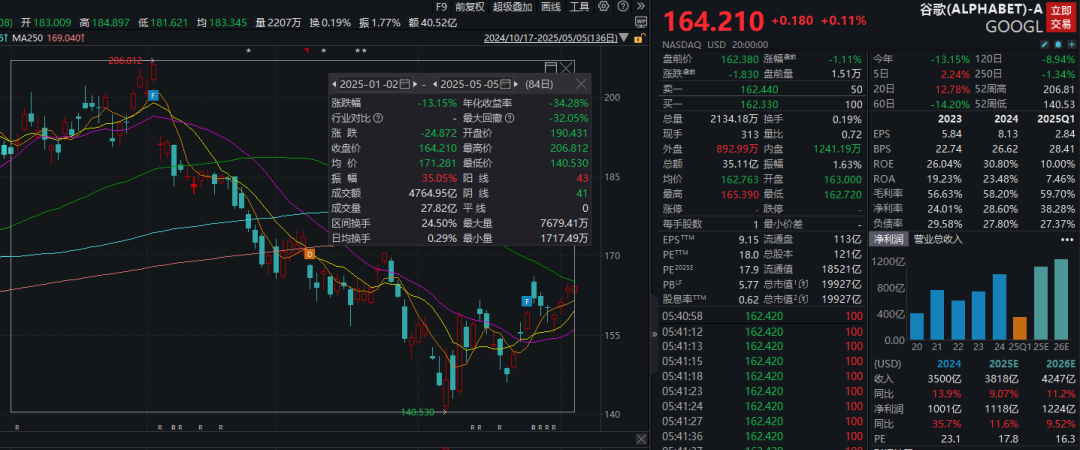Toggle 前复权 price adjustment mode
The height and width of the screenshot is (450, 1080).
pos(473,7)
